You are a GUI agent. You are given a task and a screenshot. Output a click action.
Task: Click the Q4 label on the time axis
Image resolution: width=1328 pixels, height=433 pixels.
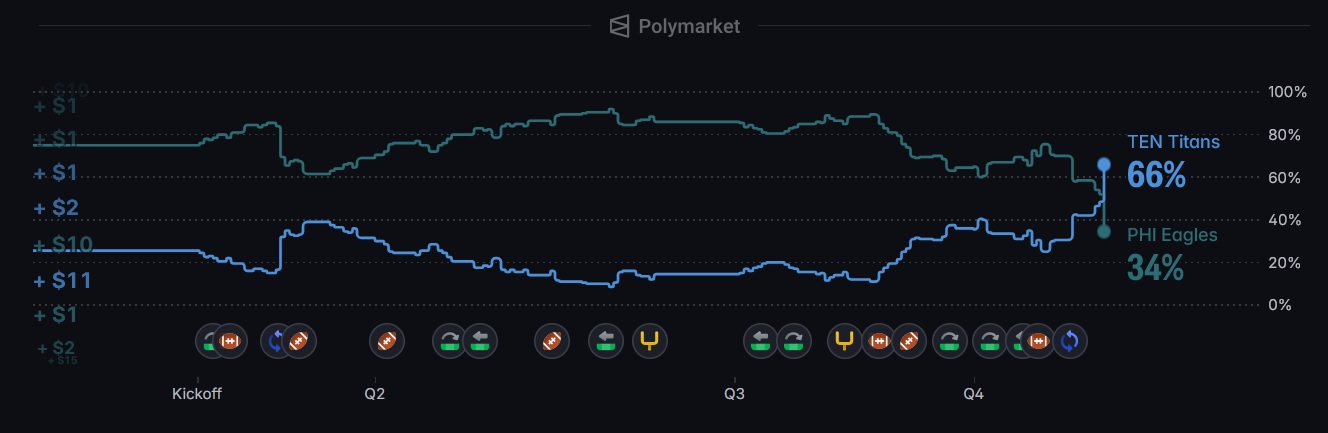(x=974, y=394)
